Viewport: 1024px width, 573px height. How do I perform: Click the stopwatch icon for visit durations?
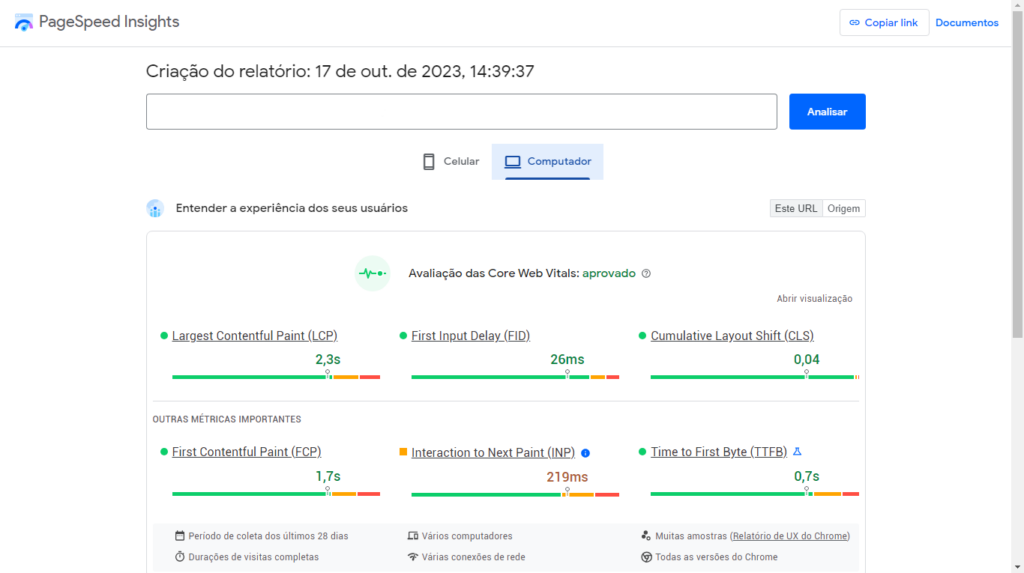[180, 557]
